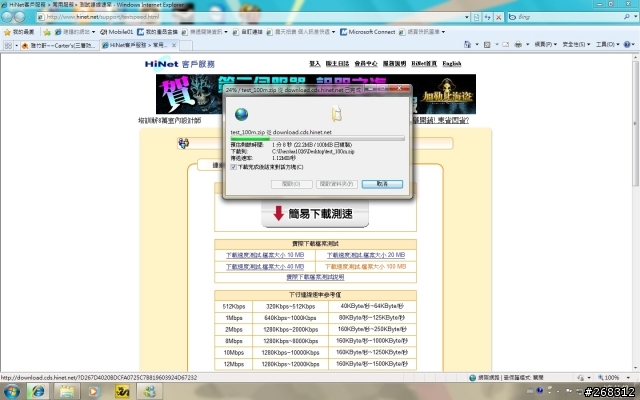Open the Print options dropdown arrow
The image size is (640, 400).
[527, 44]
